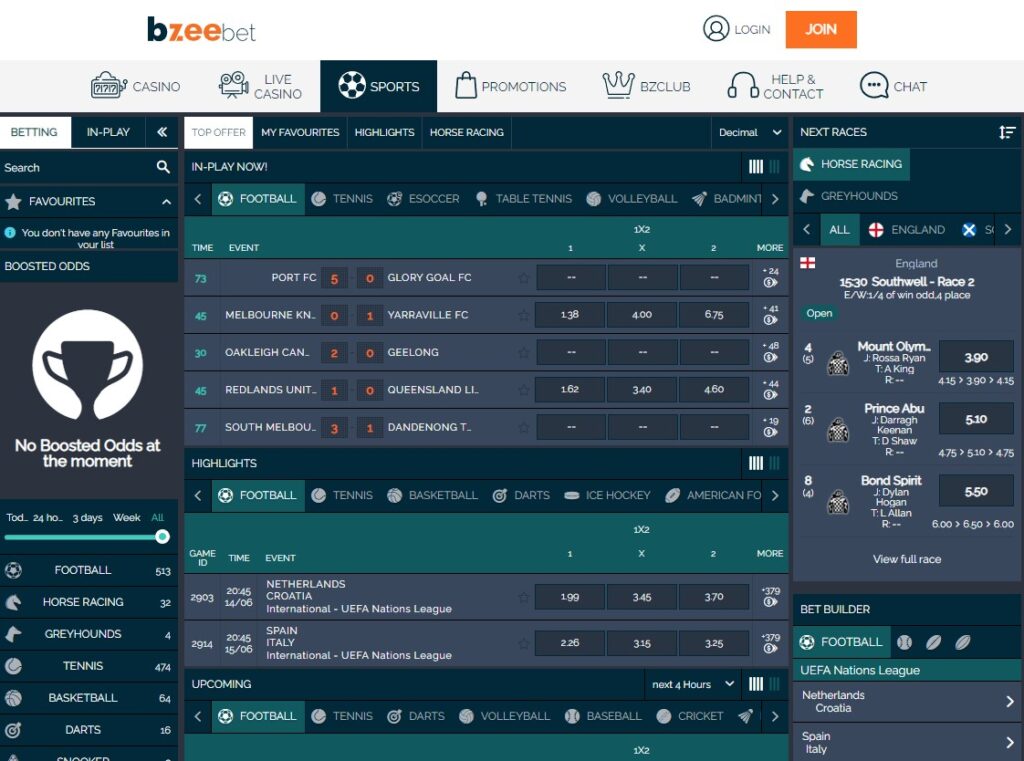Click the Login user avatar icon

click(716, 29)
